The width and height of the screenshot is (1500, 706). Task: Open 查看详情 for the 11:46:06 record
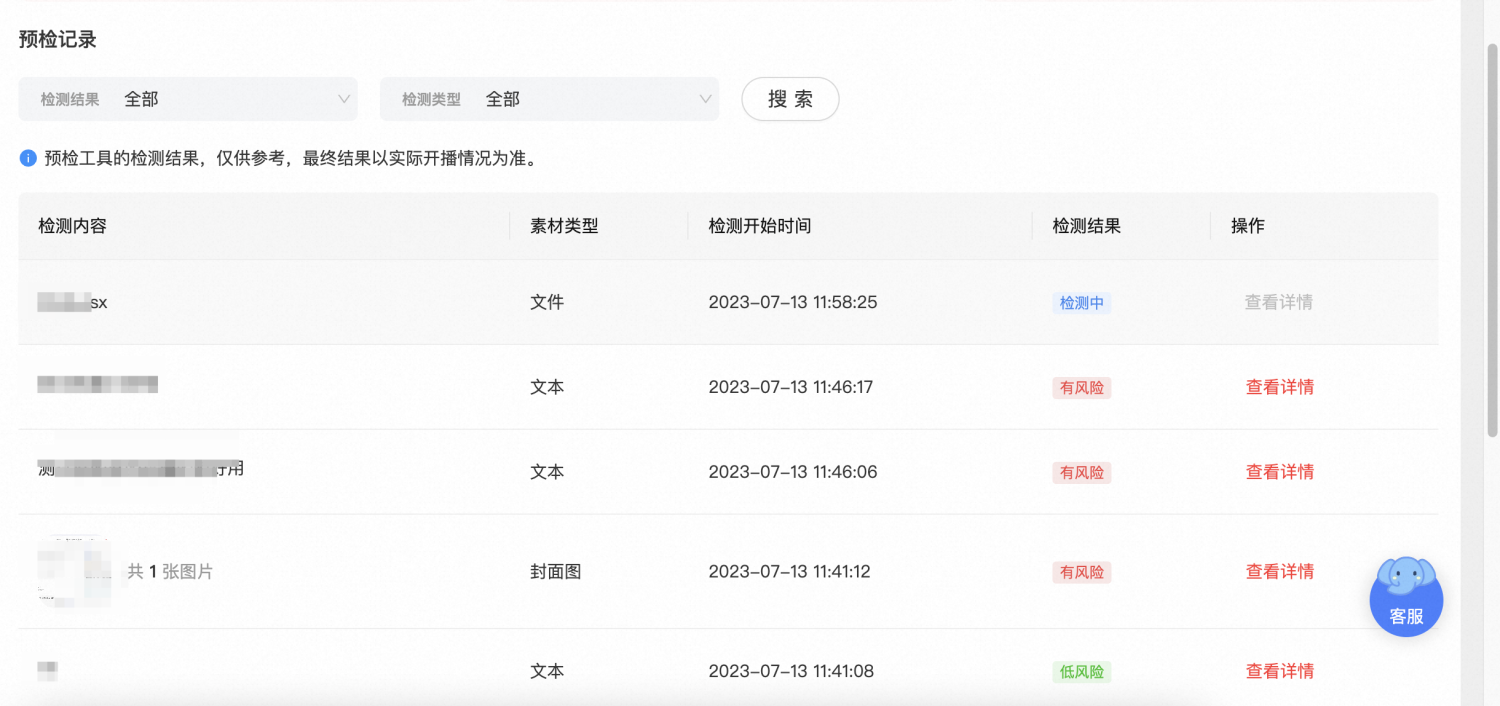1280,472
